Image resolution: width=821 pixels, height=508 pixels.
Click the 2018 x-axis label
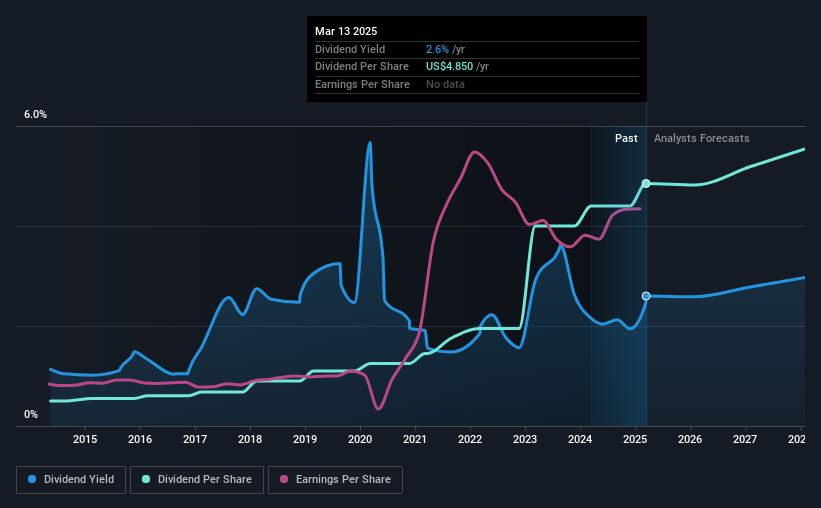[250, 439]
